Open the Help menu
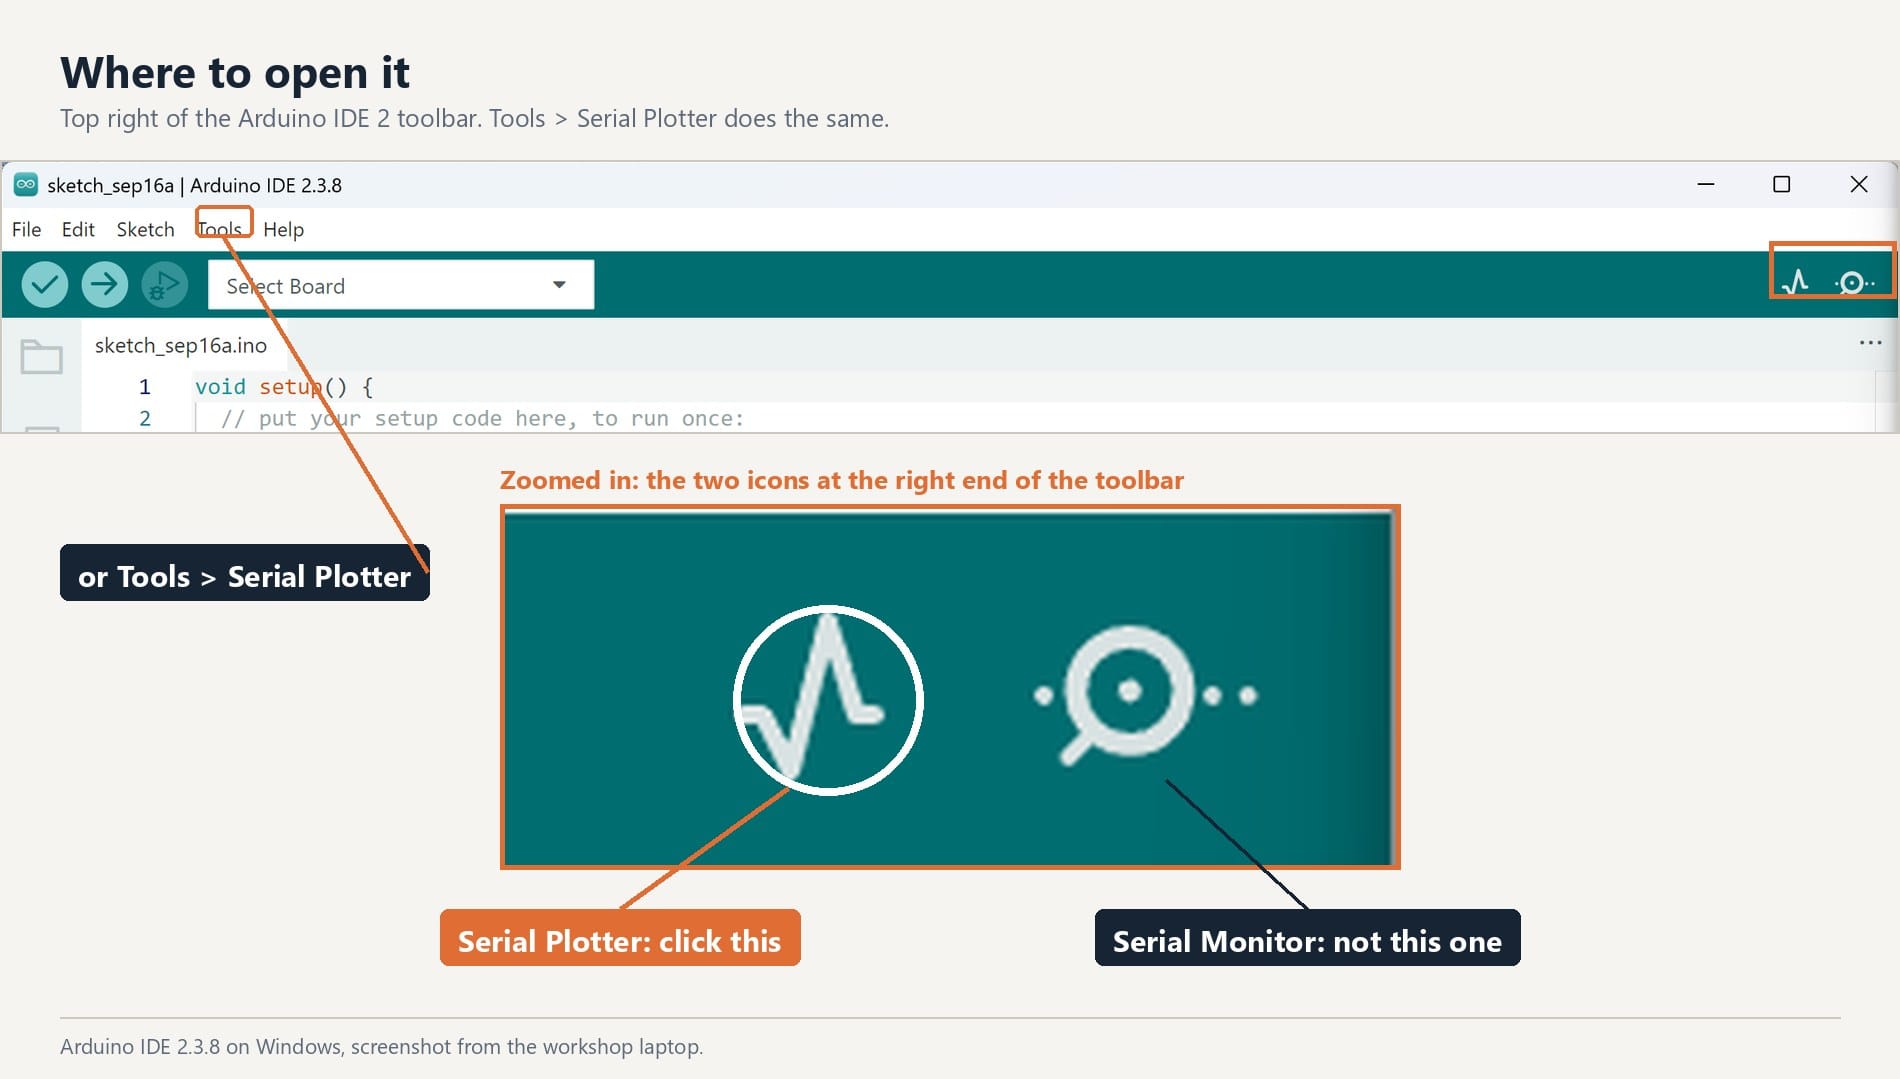The width and height of the screenshot is (1900, 1079). 283,229
